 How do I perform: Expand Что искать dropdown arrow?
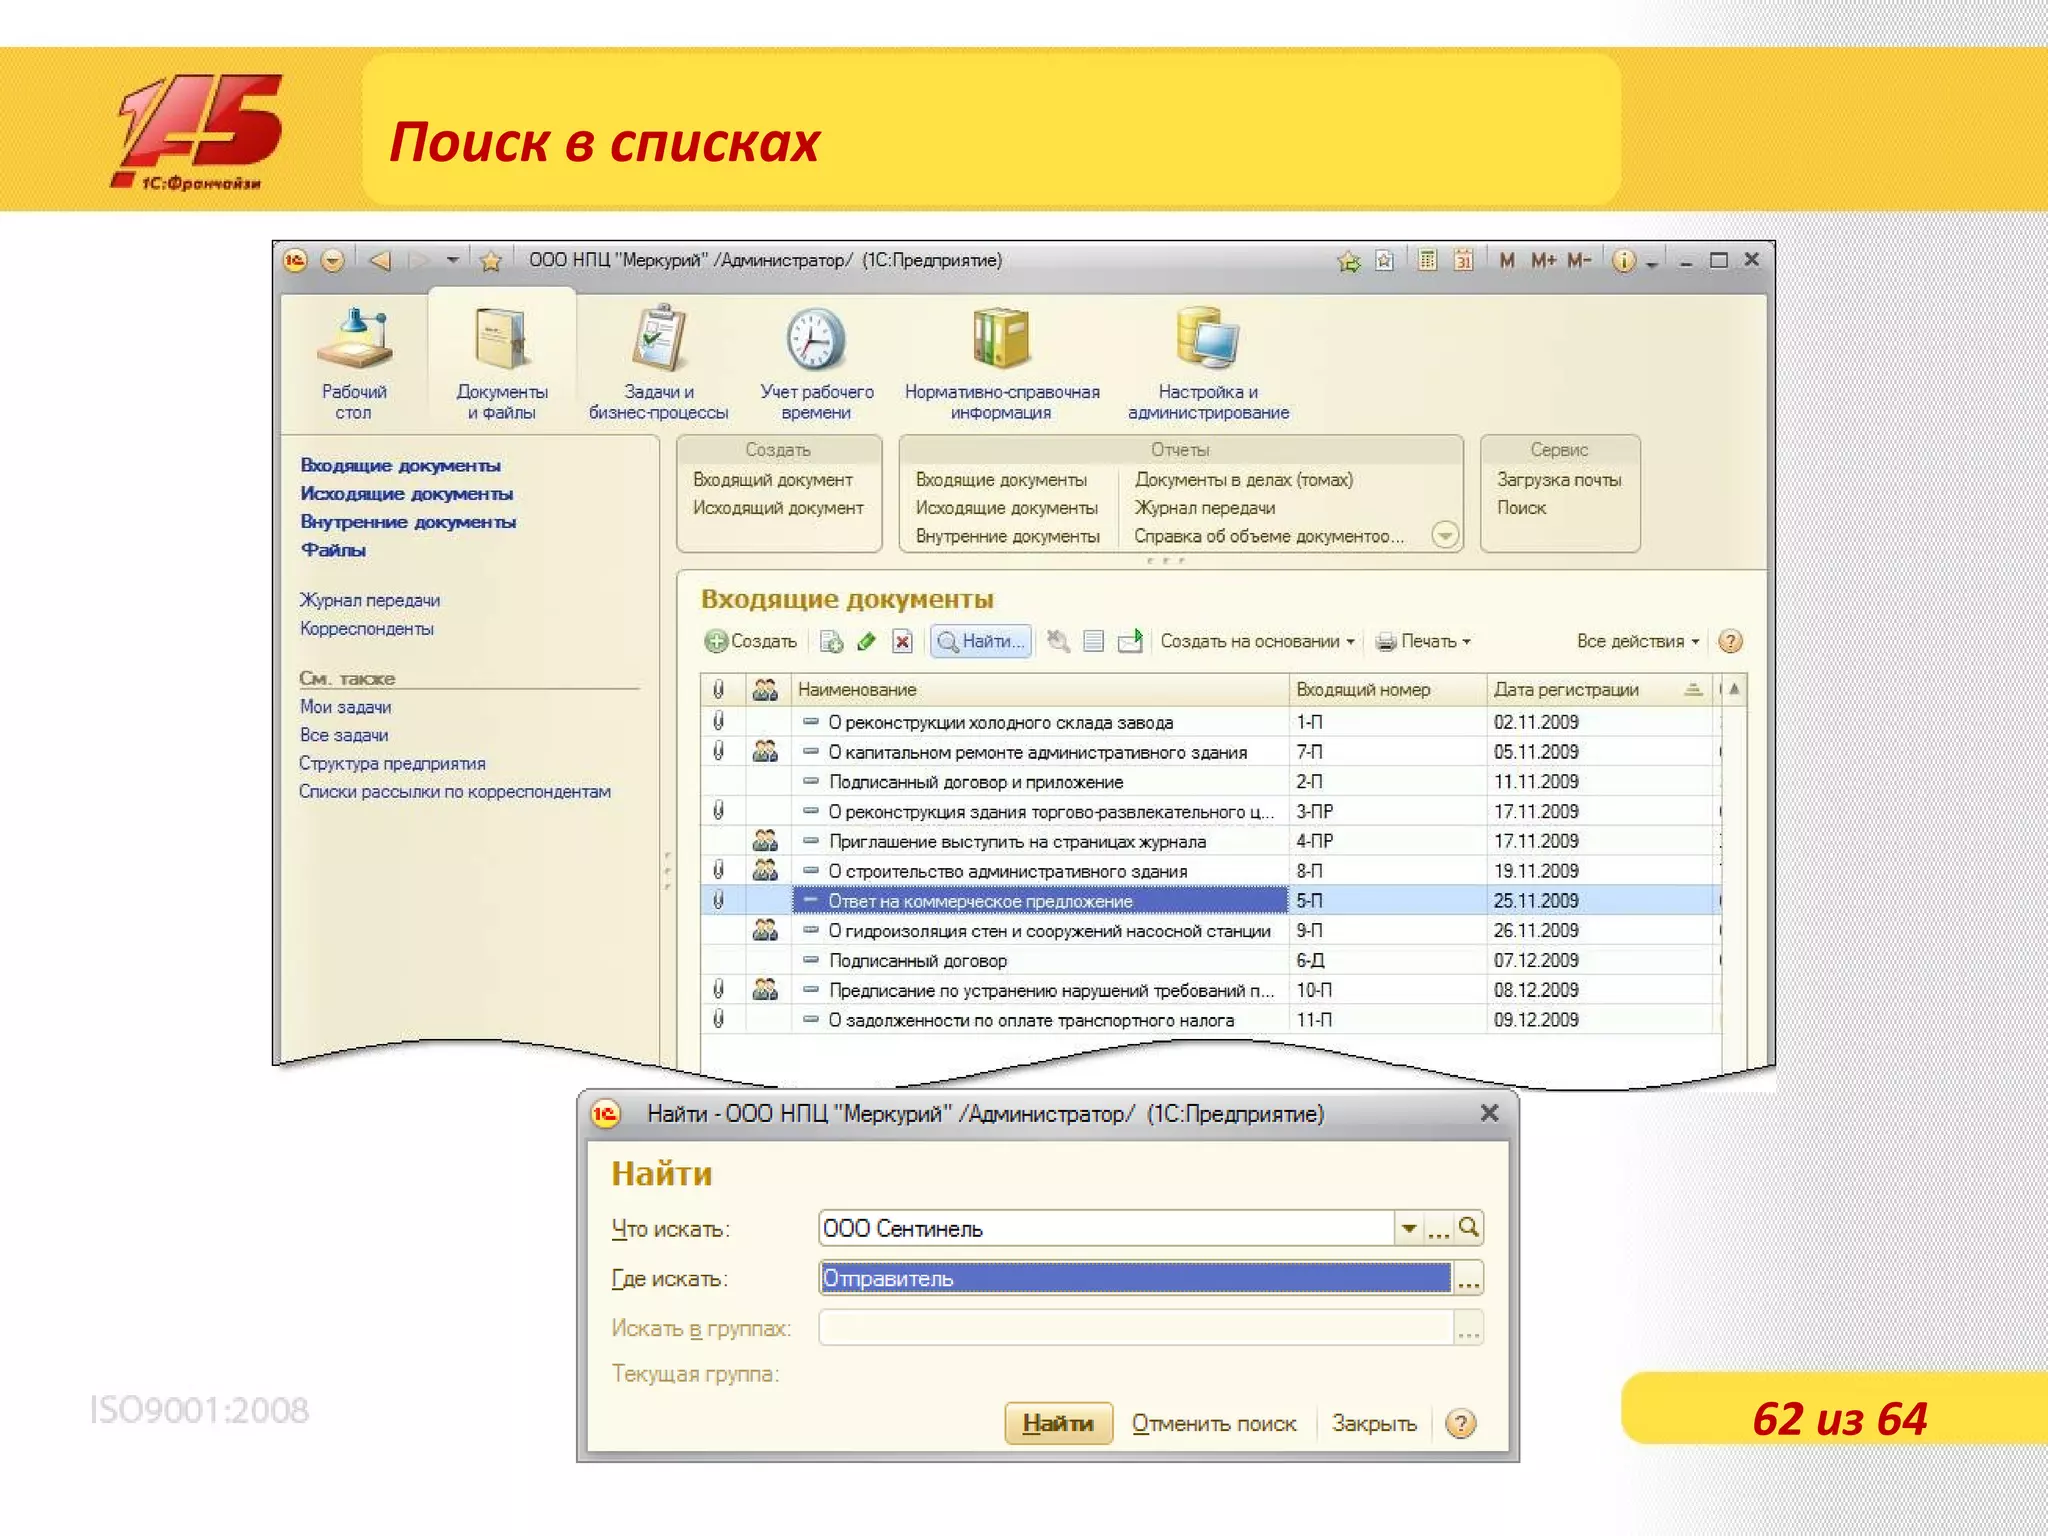pos(1408,1228)
